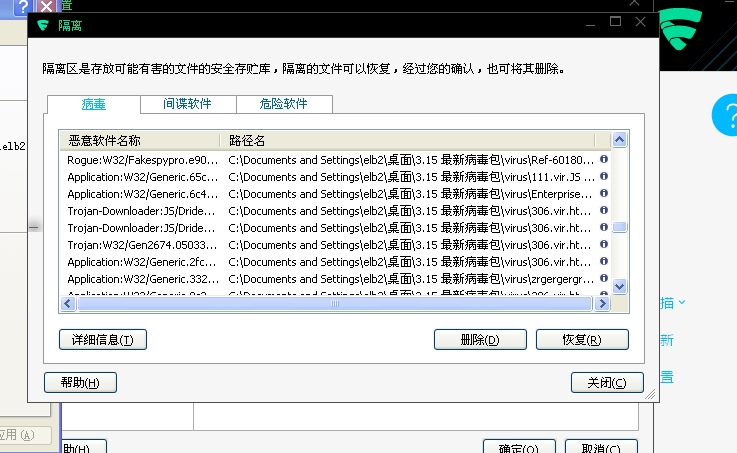Sort by the 恶意软件名称 column header

point(138,140)
